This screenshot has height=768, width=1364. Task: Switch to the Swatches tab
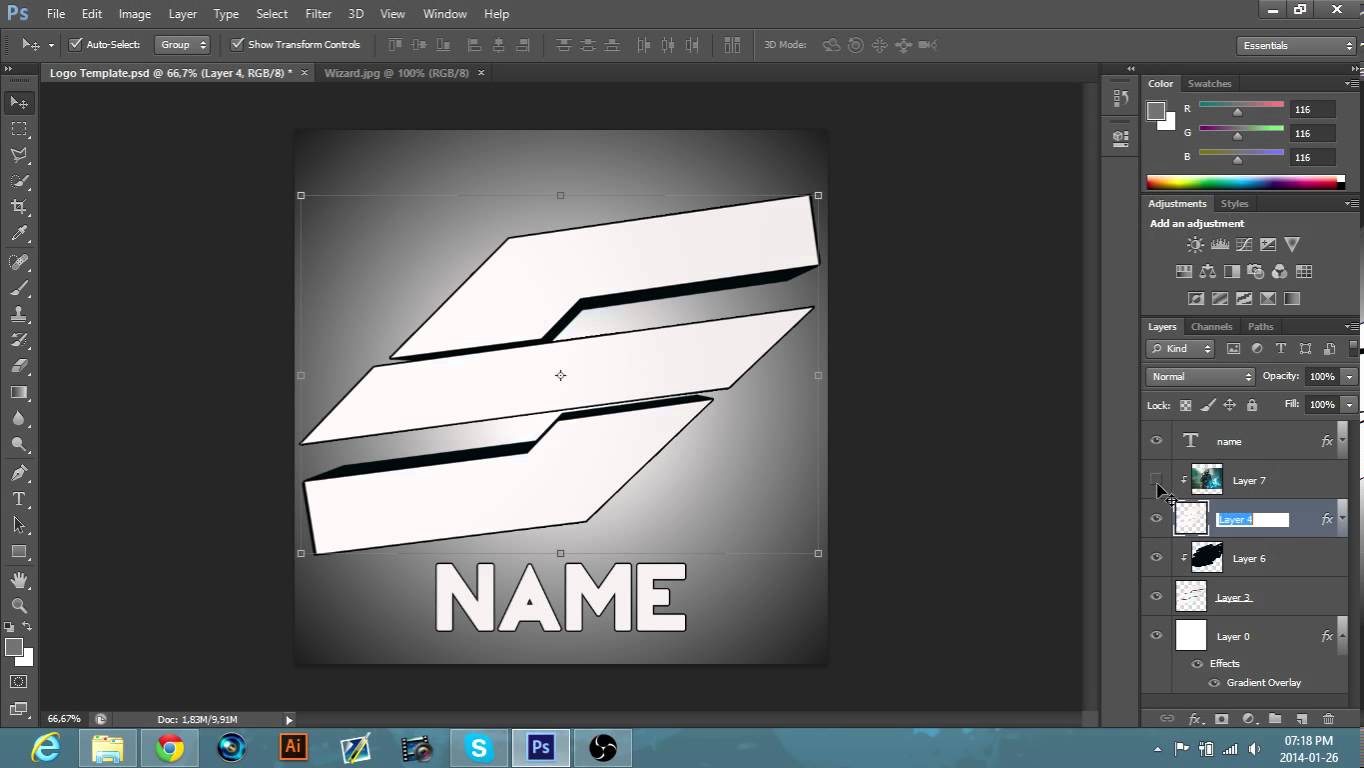1209,84
